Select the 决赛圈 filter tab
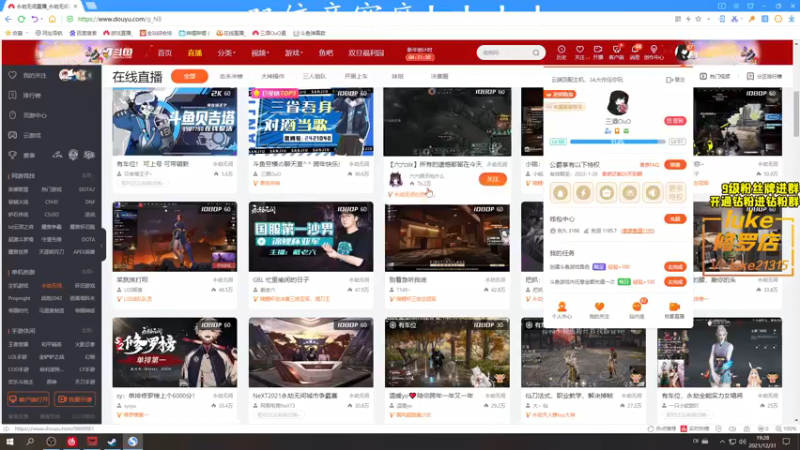 pos(439,76)
